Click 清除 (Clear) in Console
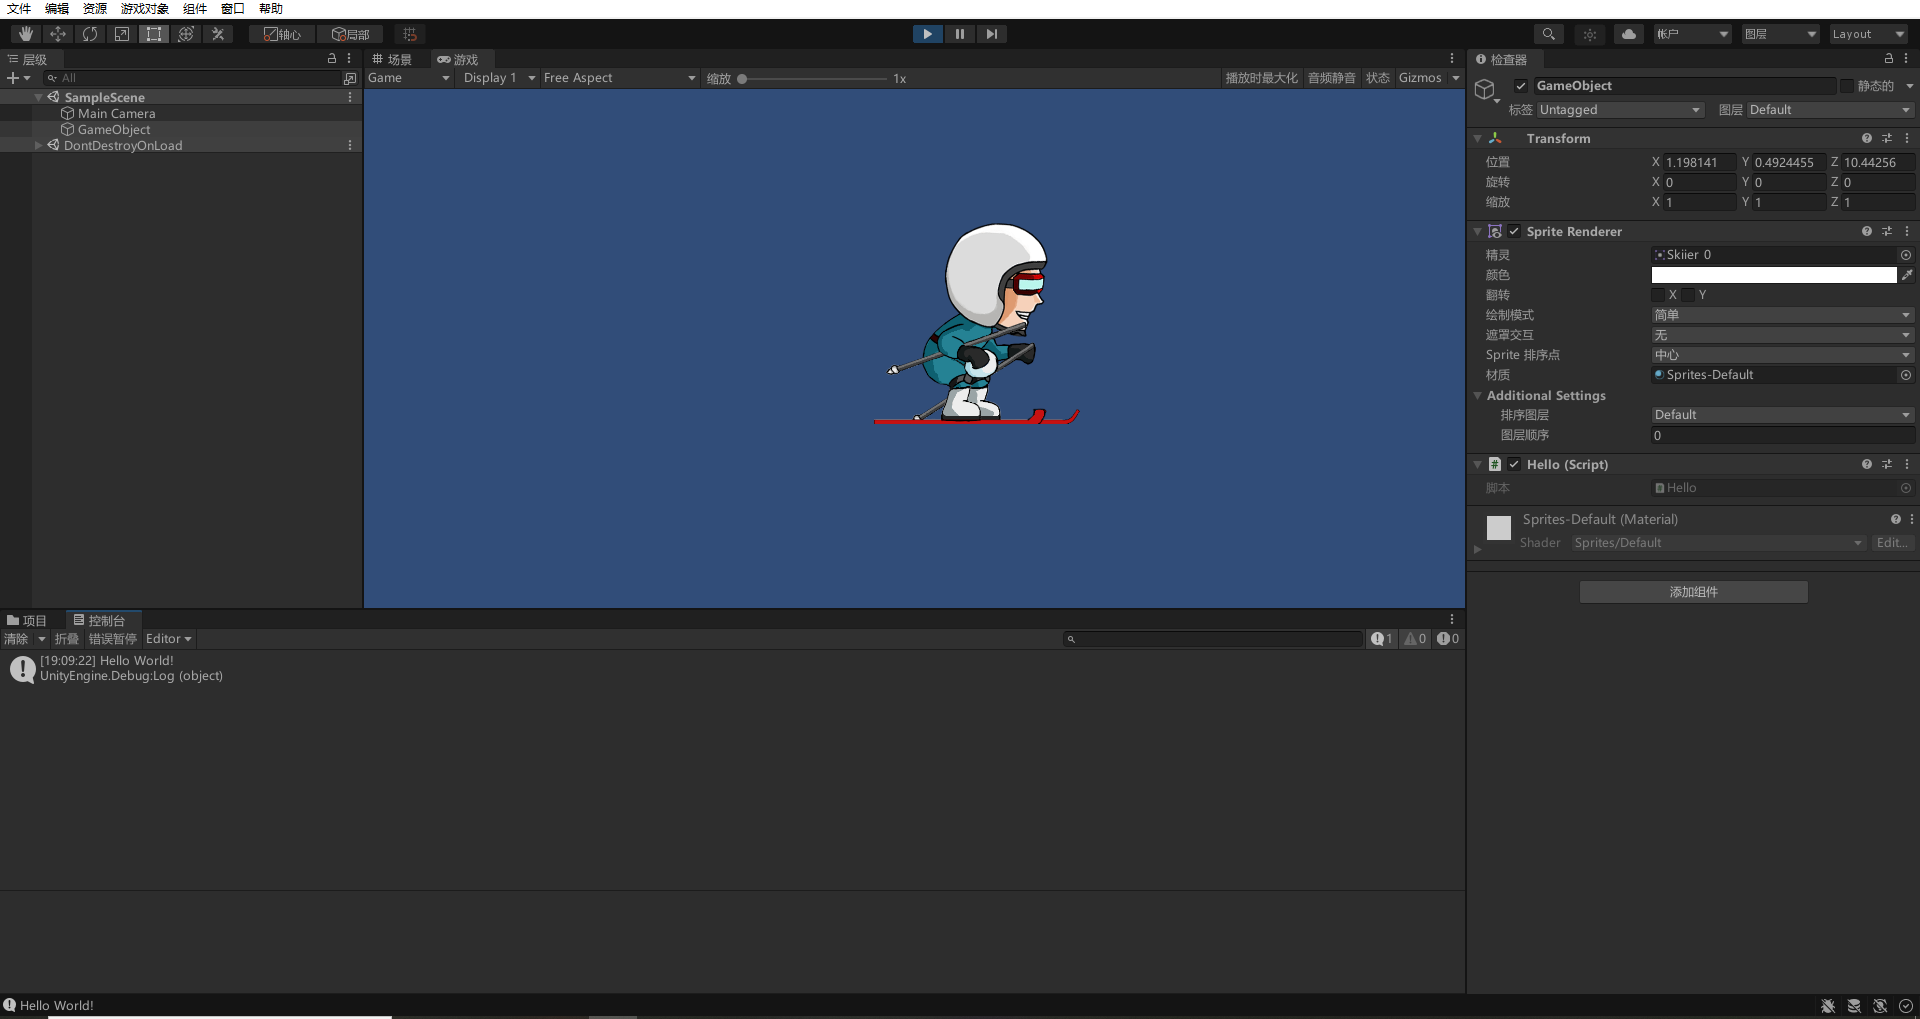1920x1019 pixels. [x=16, y=639]
